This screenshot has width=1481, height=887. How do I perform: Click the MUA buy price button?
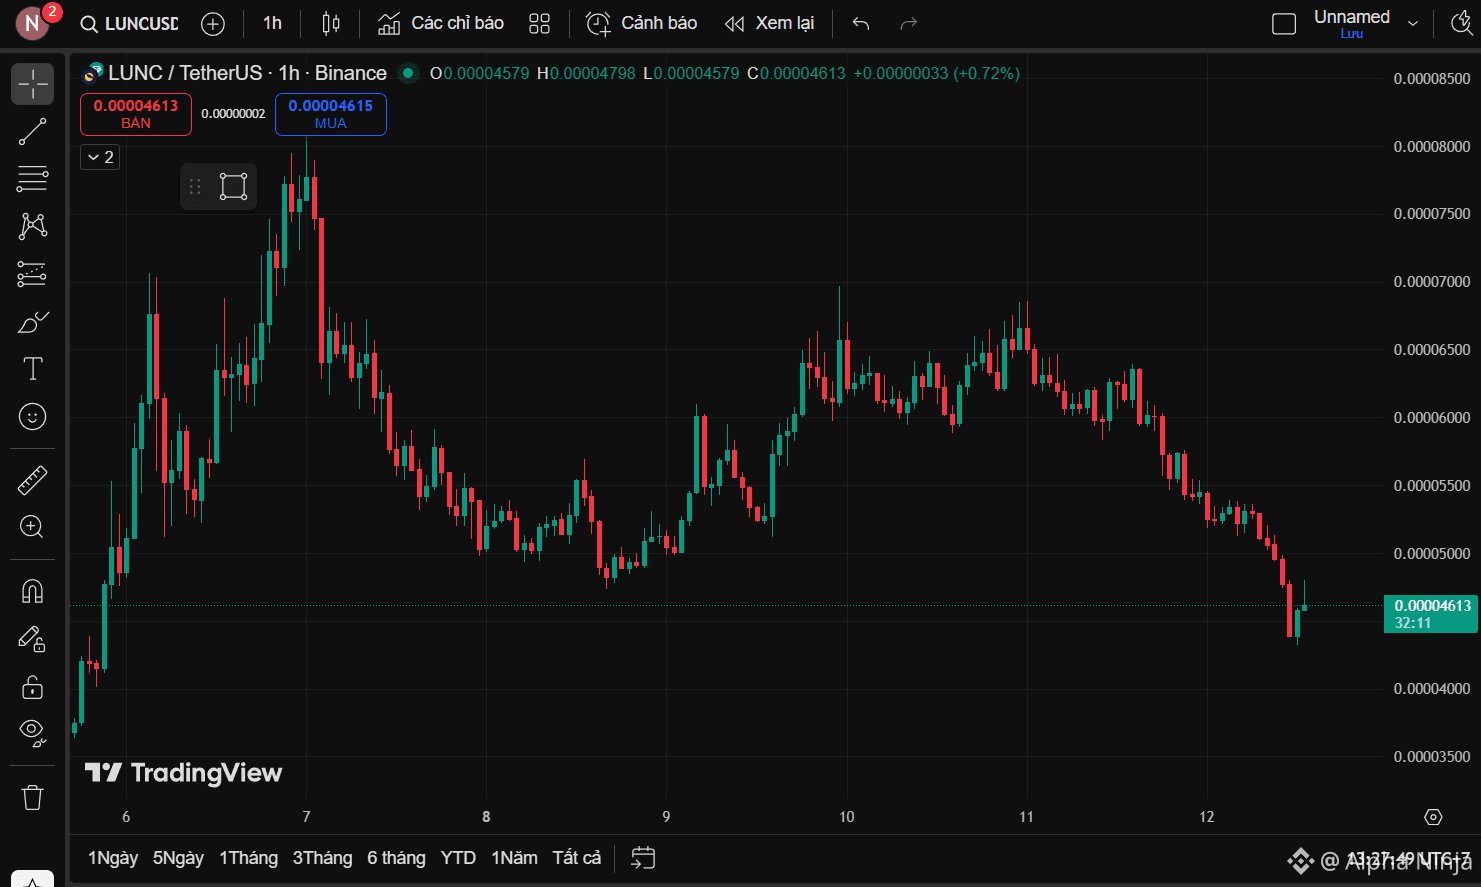331,114
